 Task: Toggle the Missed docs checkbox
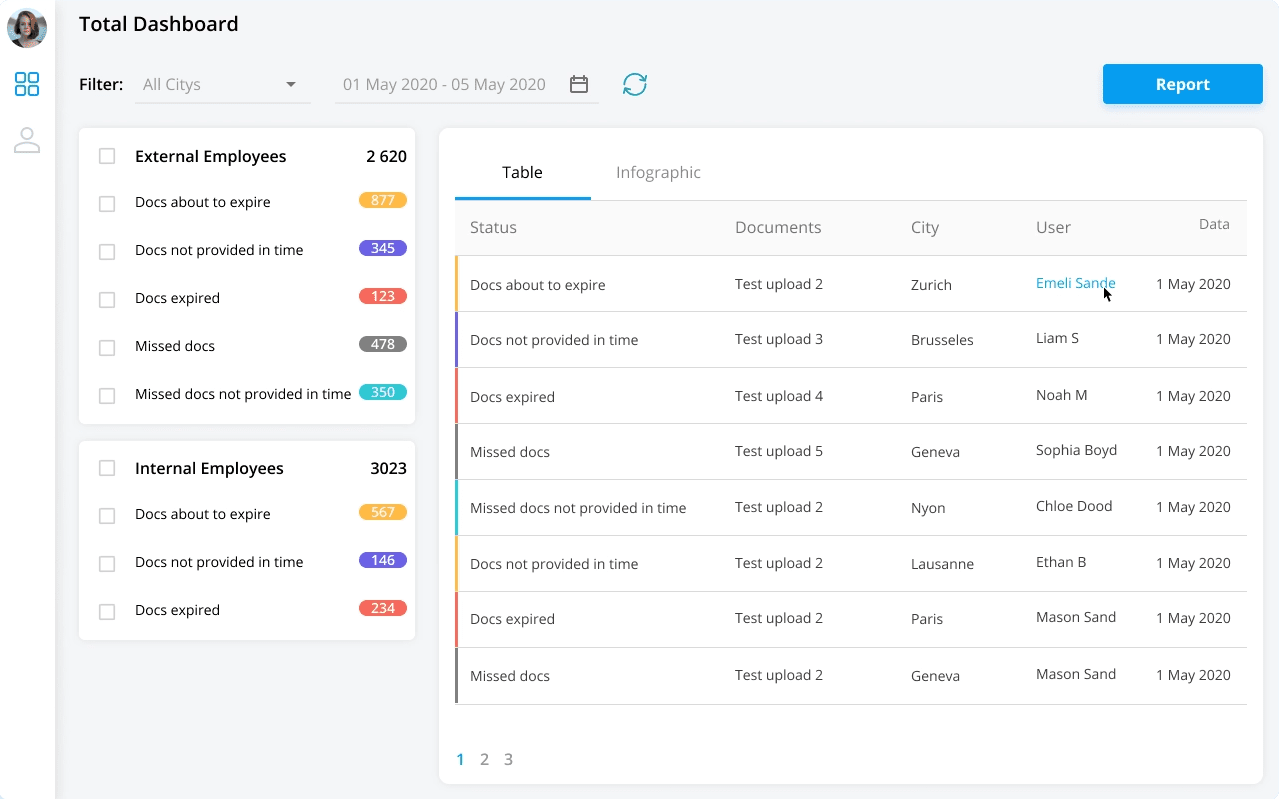pyautogui.click(x=107, y=348)
